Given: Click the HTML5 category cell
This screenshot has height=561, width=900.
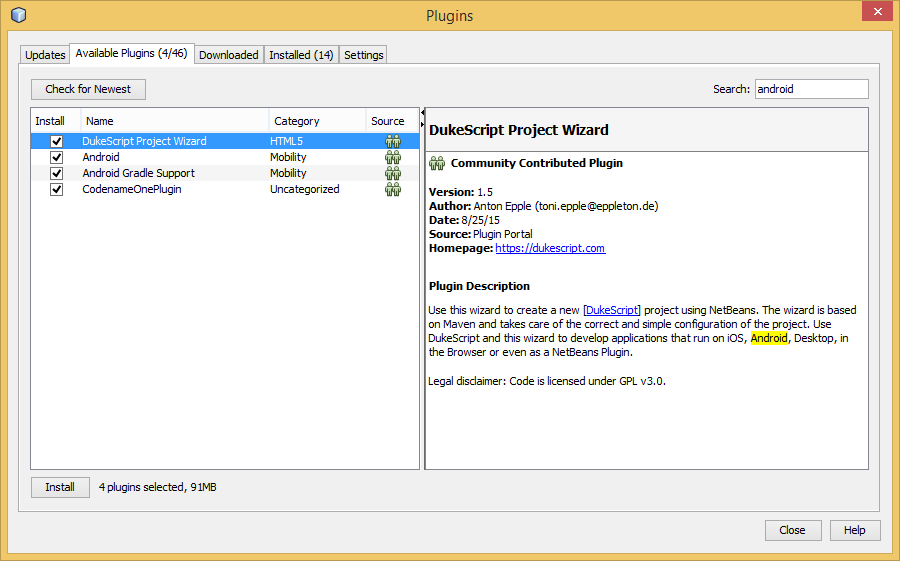Looking at the screenshot, I should coord(286,141).
